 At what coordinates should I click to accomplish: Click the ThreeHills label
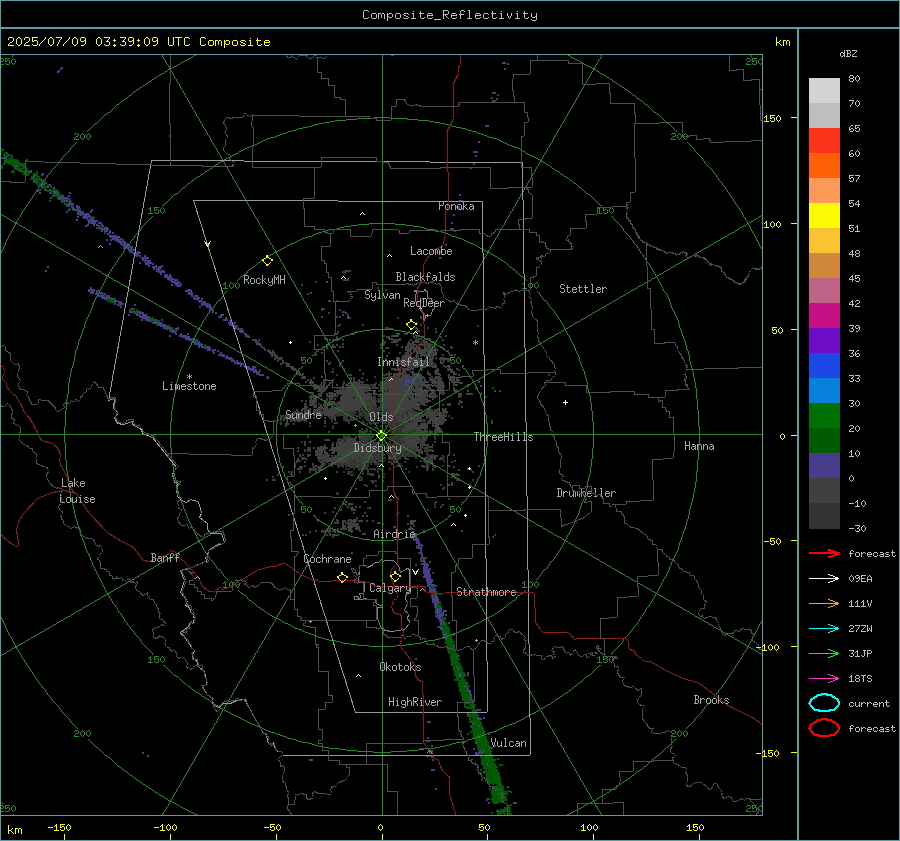tap(503, 437)
